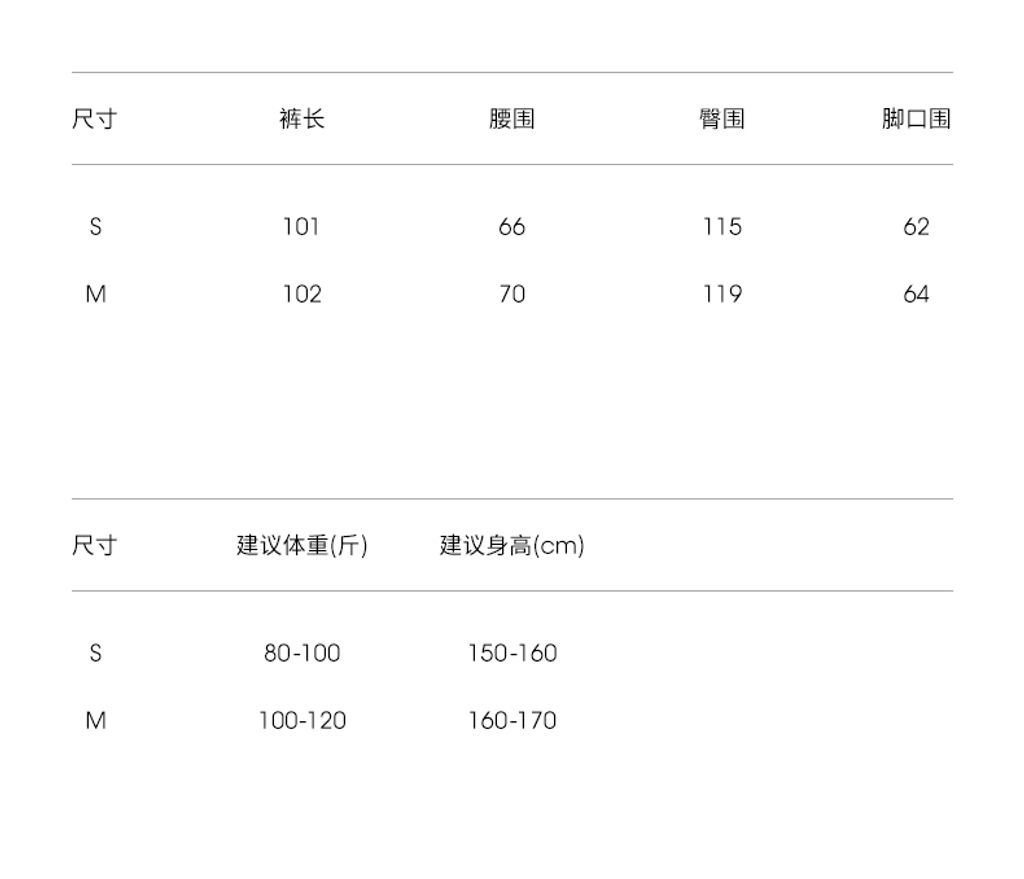Screen dimensions: 1024x879
Task: Click pants length value 102
Action: [x=302, y=294]
